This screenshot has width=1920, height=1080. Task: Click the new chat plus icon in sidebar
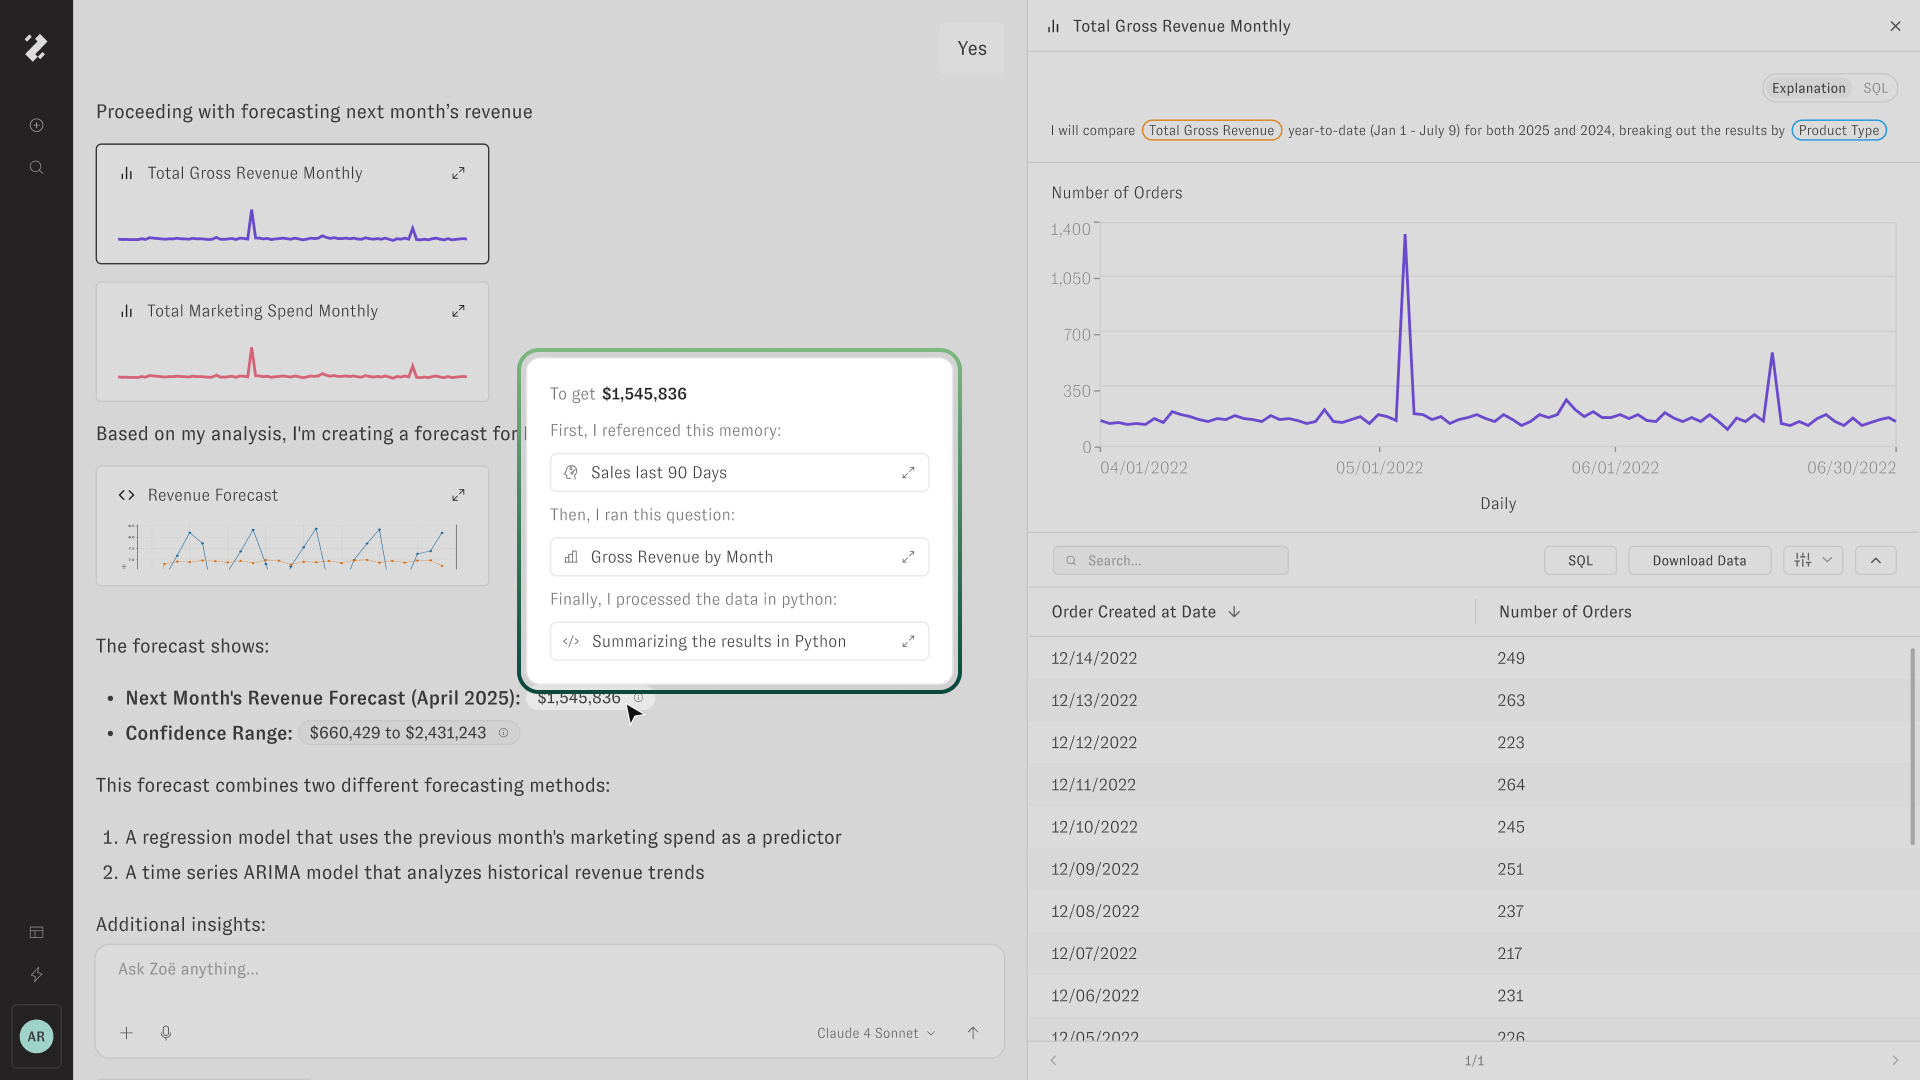(x=37, y=125)
